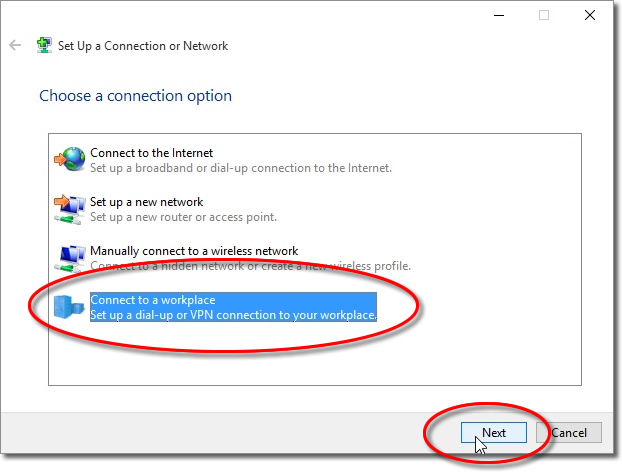Pick the broadband or dial-up description line
The width and height of the screenshot is (622, 472).
pos(241,168)
